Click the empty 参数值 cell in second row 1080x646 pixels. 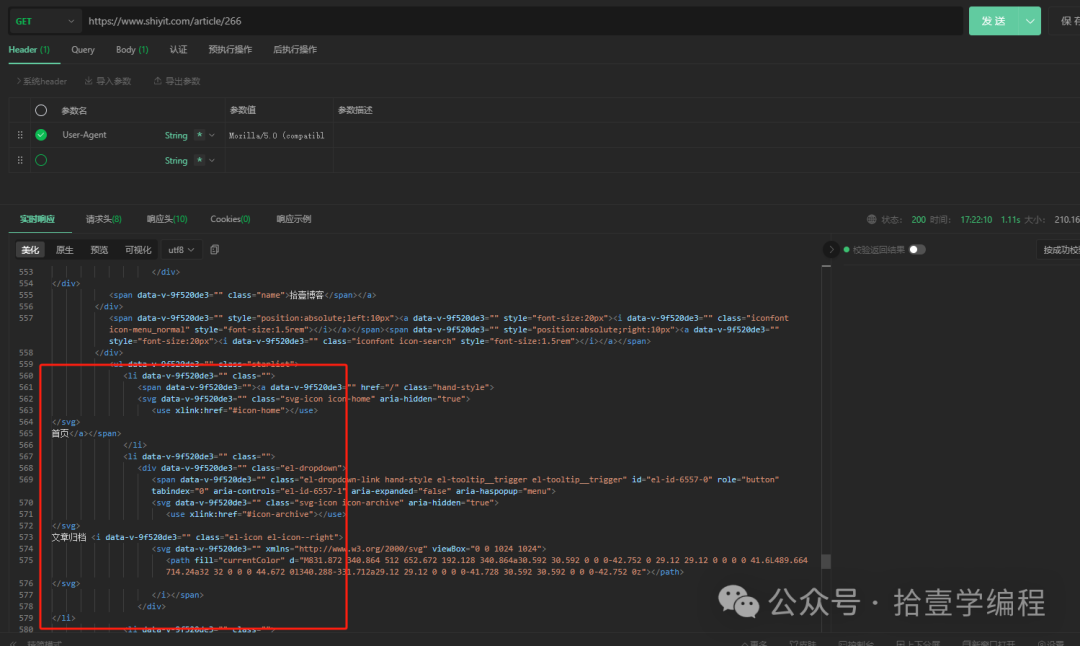tap(278, 160)
